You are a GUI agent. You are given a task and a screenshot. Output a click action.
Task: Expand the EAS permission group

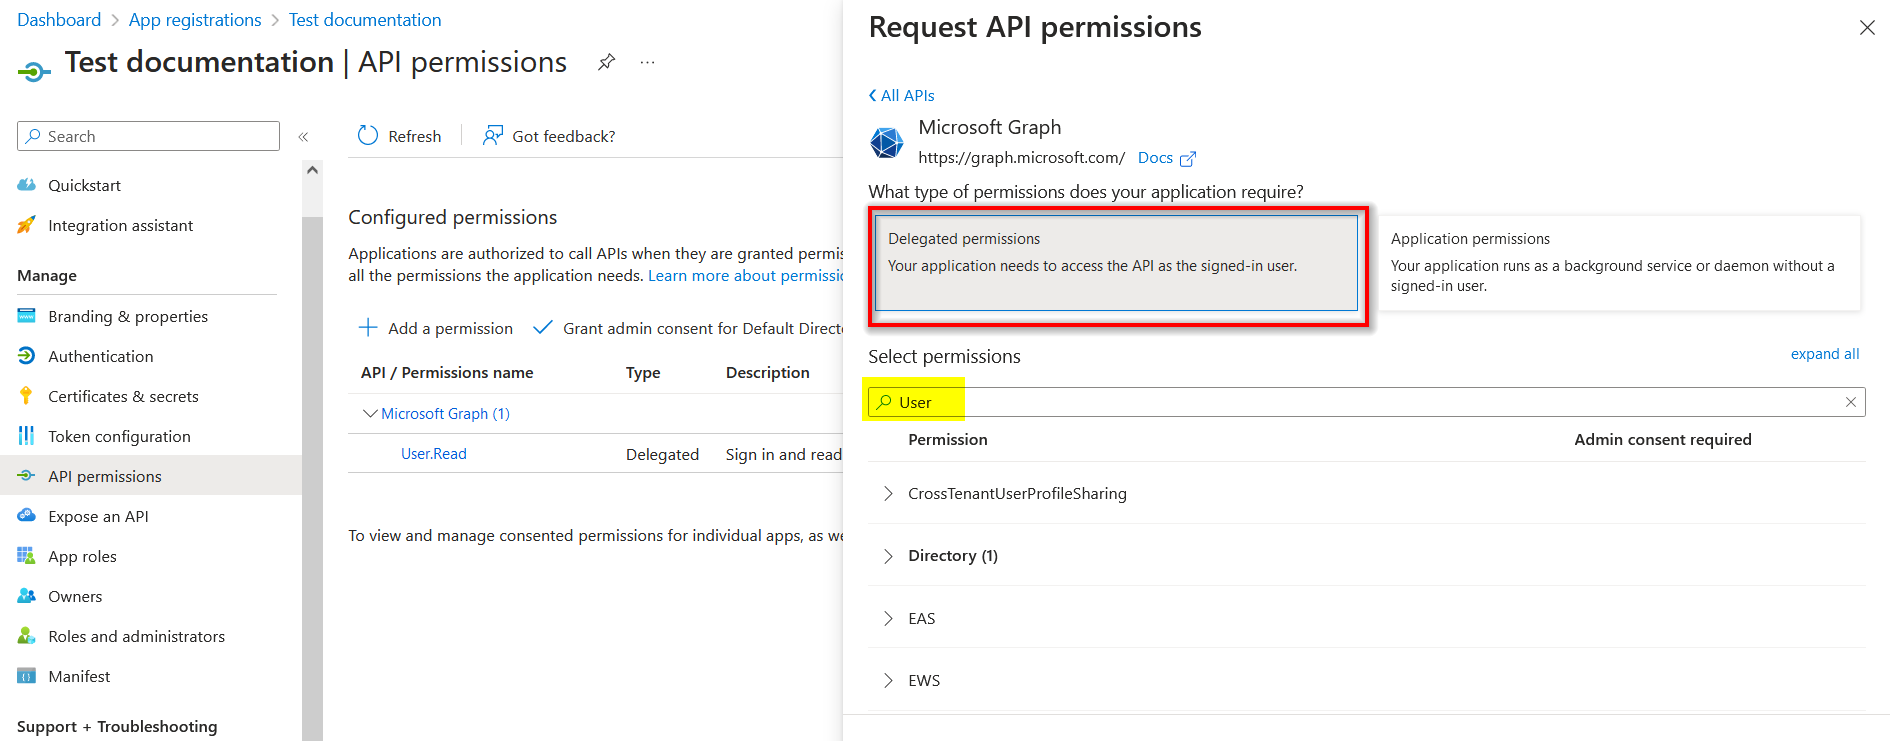pos(888,618)
